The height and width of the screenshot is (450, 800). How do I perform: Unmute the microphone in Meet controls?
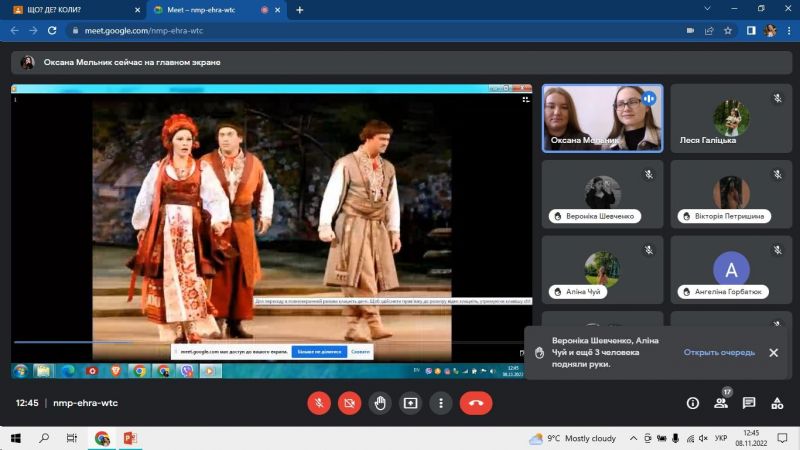[x=319, y=403]
